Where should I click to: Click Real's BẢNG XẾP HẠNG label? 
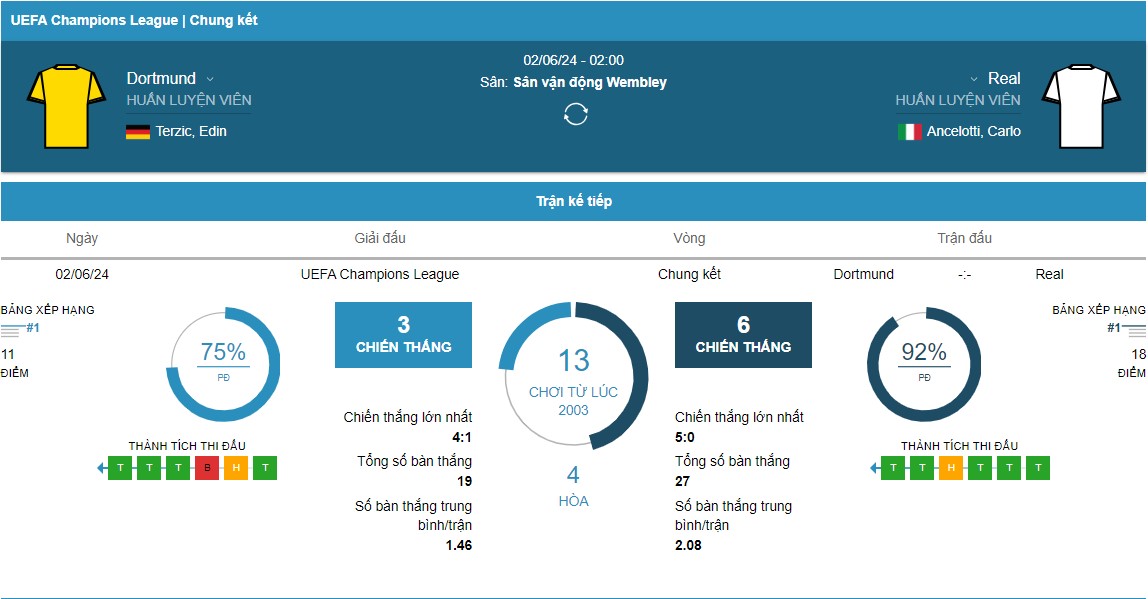click(1099, 310)
